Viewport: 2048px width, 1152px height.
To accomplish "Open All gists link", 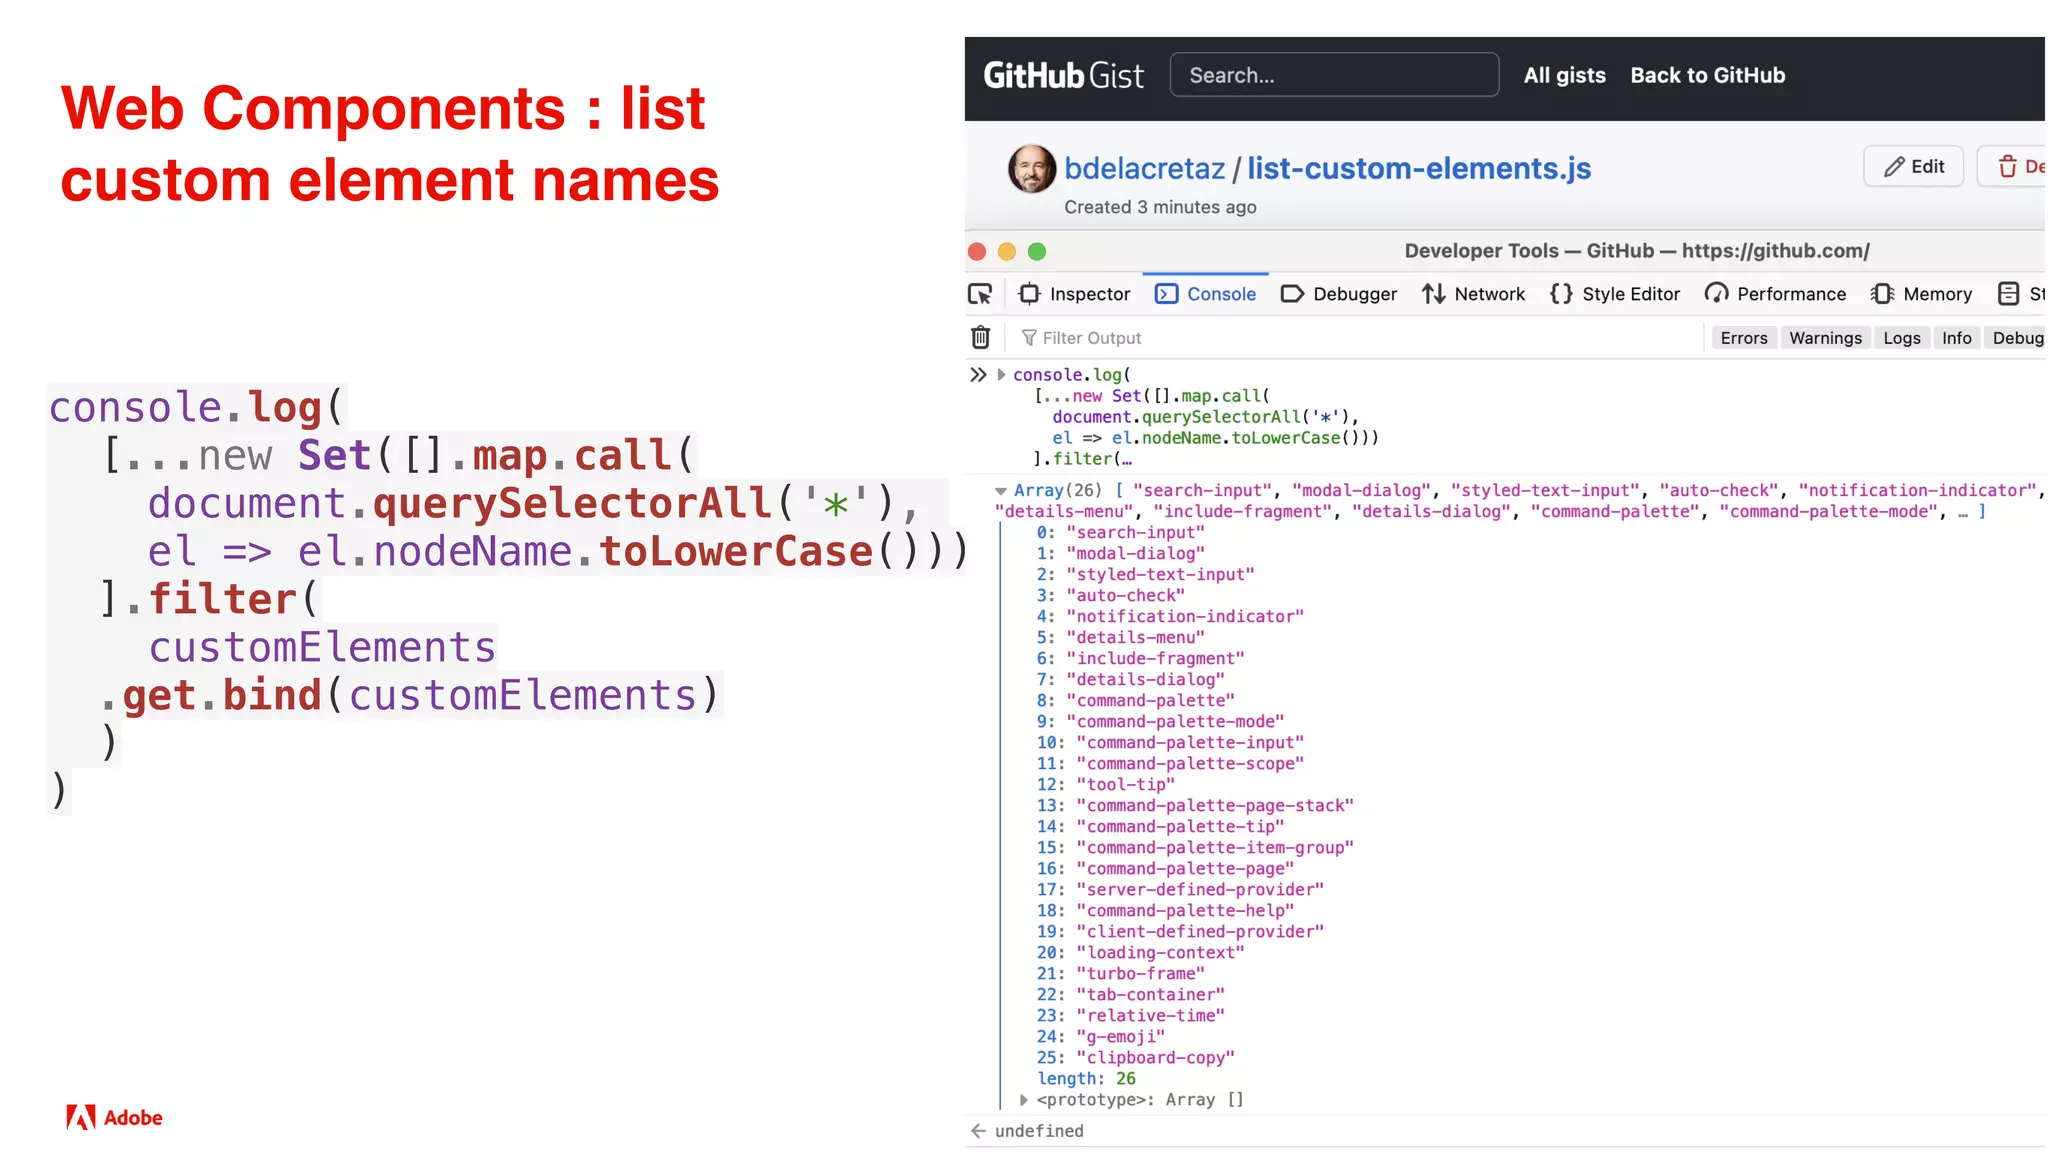I will [1564, 75].
